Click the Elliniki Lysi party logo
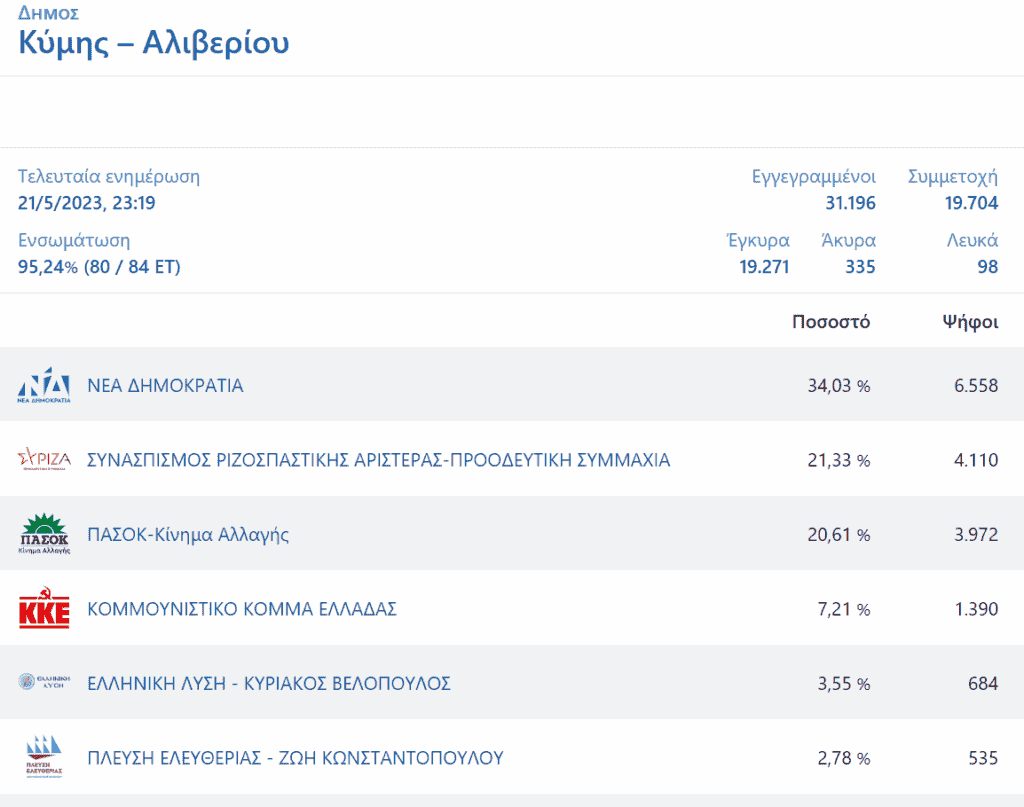This screenshot has height=807, width=1024. click(x=44, y=683)
